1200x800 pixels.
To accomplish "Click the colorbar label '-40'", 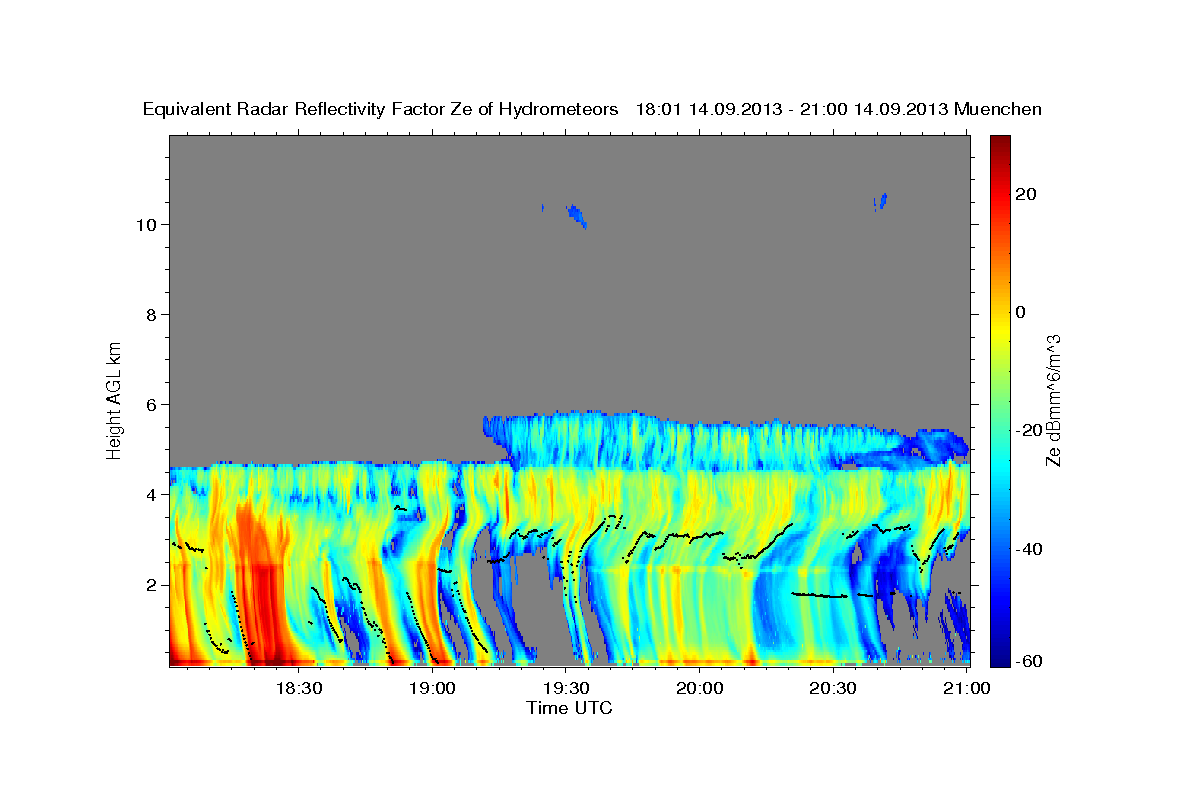I will click(1029, 549).
